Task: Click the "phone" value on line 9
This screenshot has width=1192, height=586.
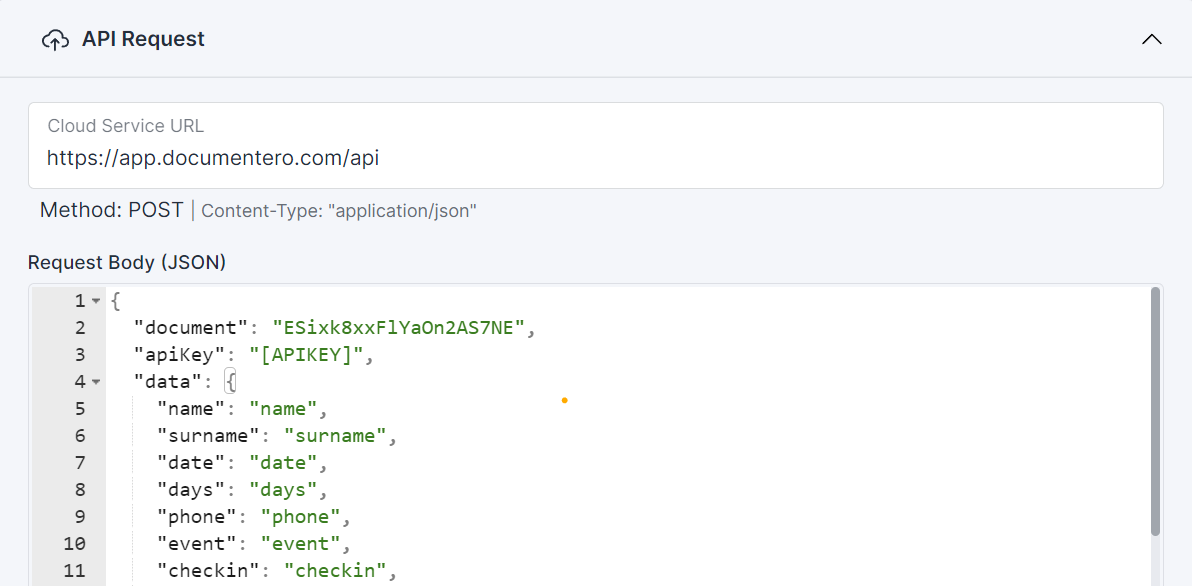Action: pos(300,517)
